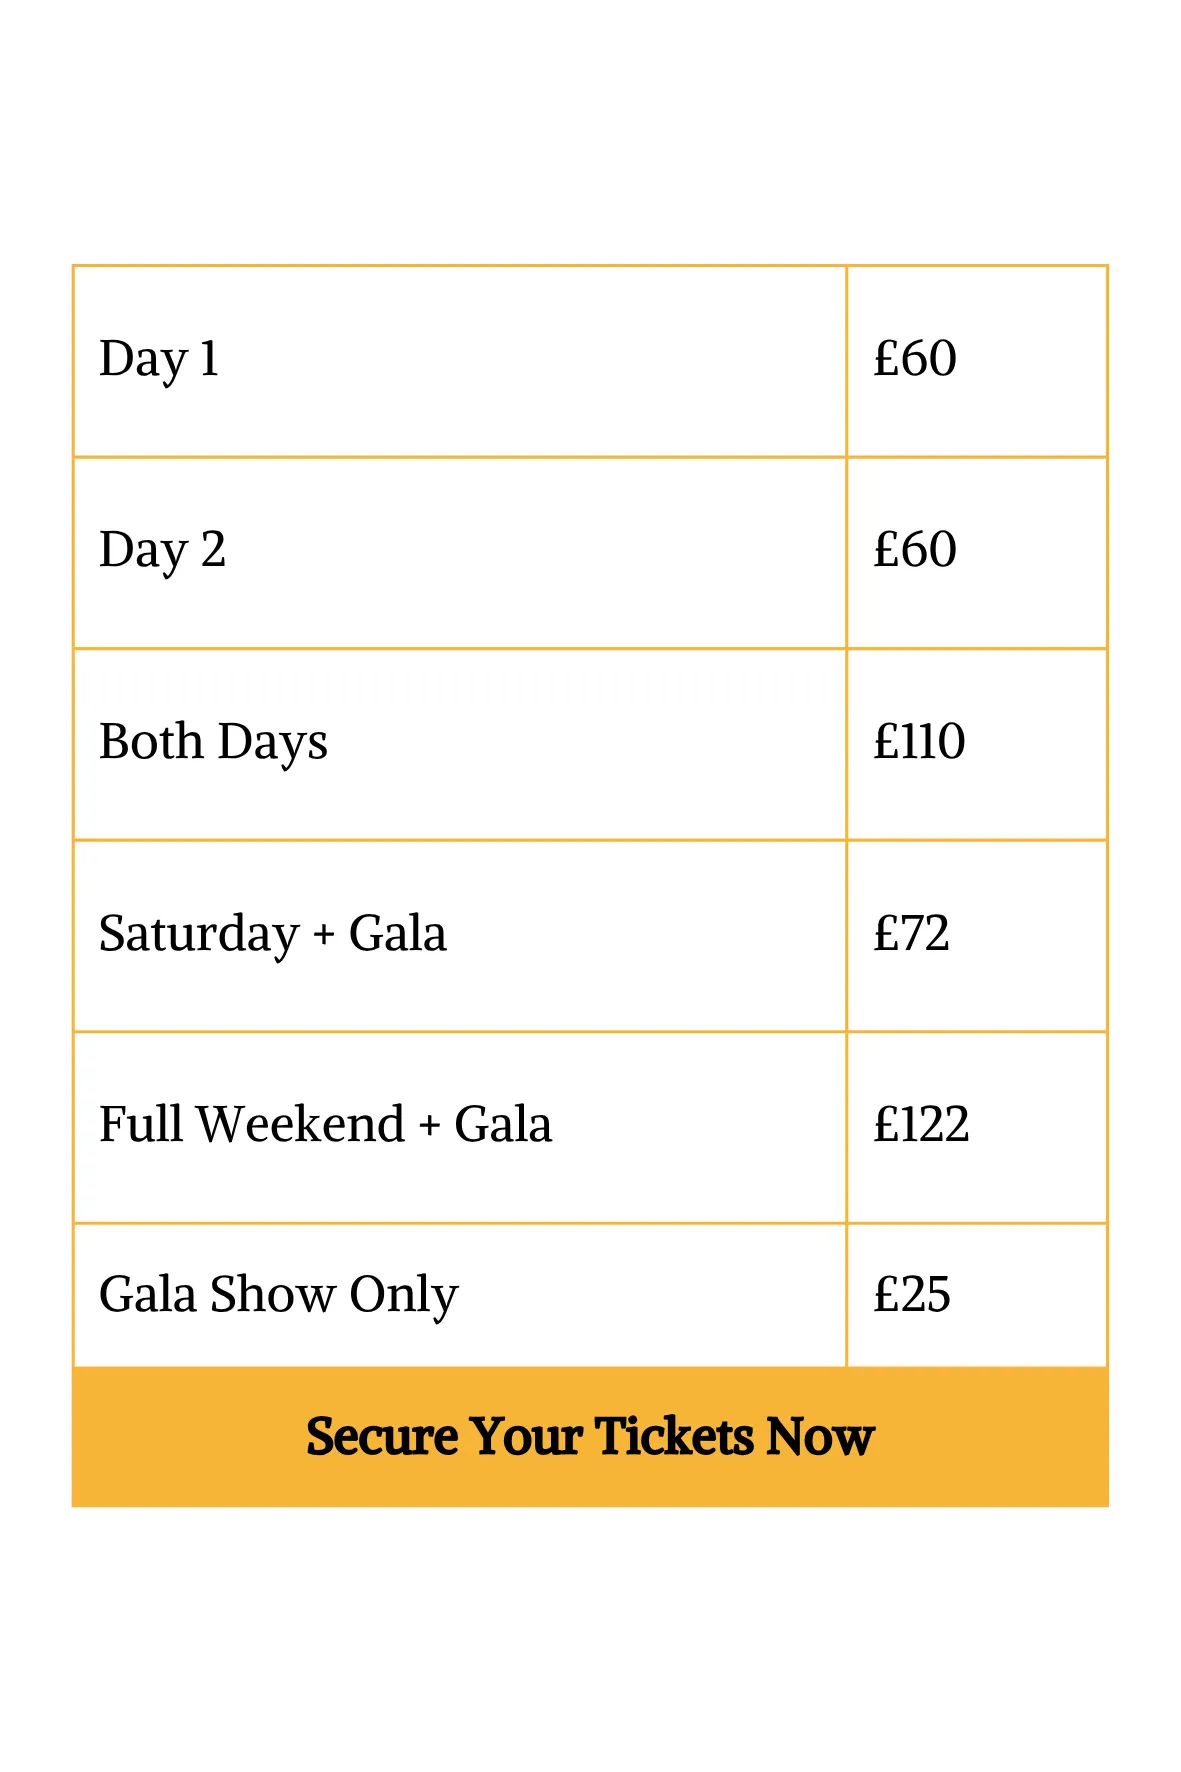Select the Gala Show Only label
The image size is (1181, 1772).
[278, 1295]
